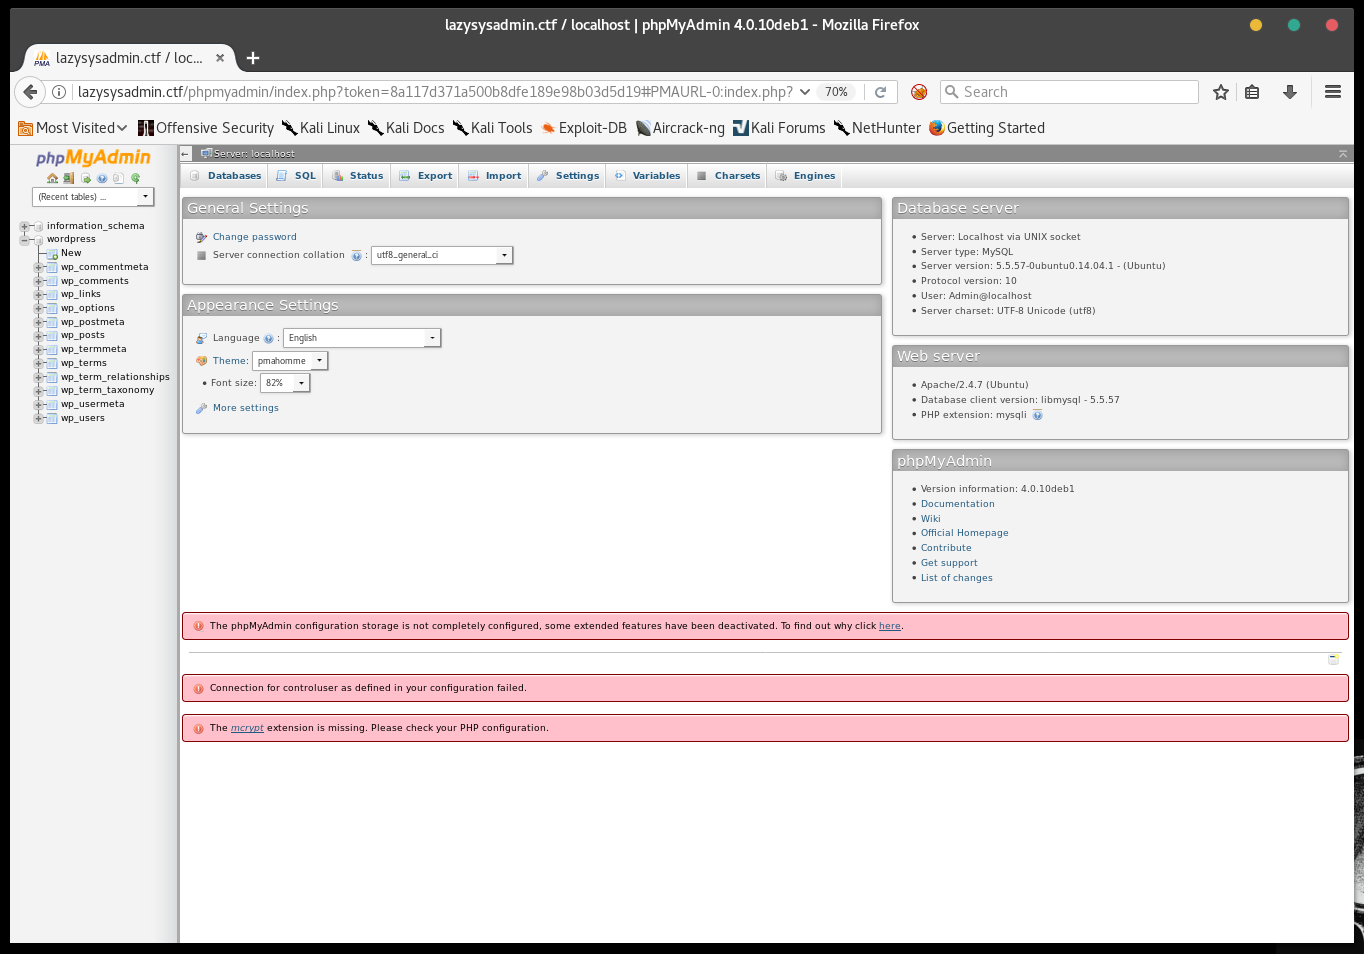Open the Font size dropdown

285,383
